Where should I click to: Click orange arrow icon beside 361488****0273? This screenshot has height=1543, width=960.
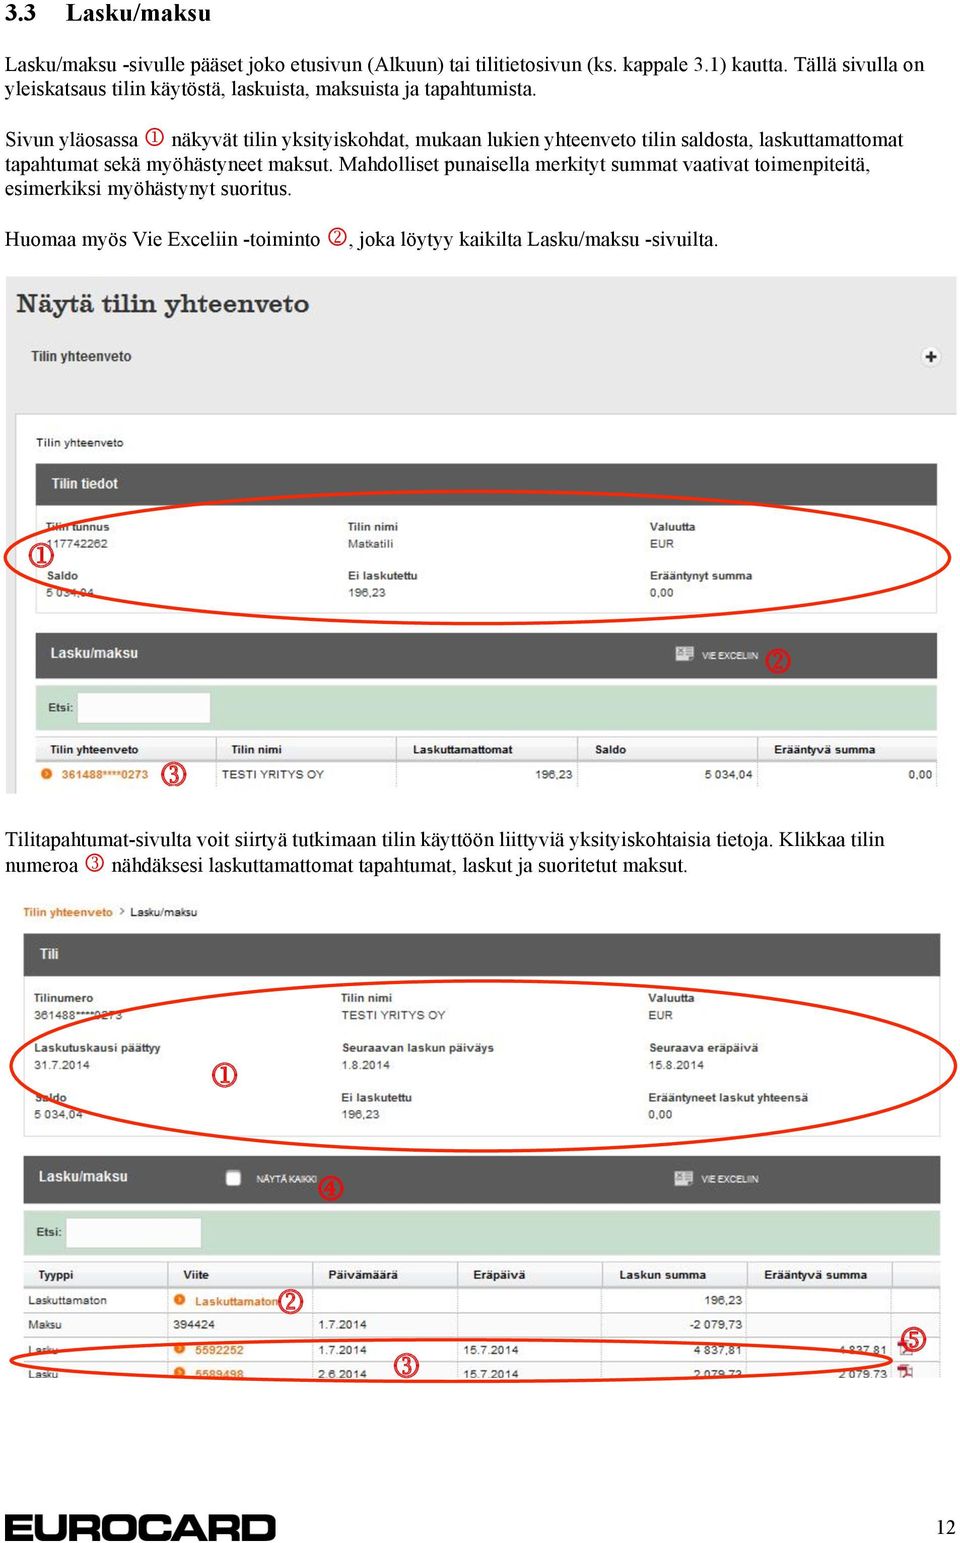coord(46,774)
